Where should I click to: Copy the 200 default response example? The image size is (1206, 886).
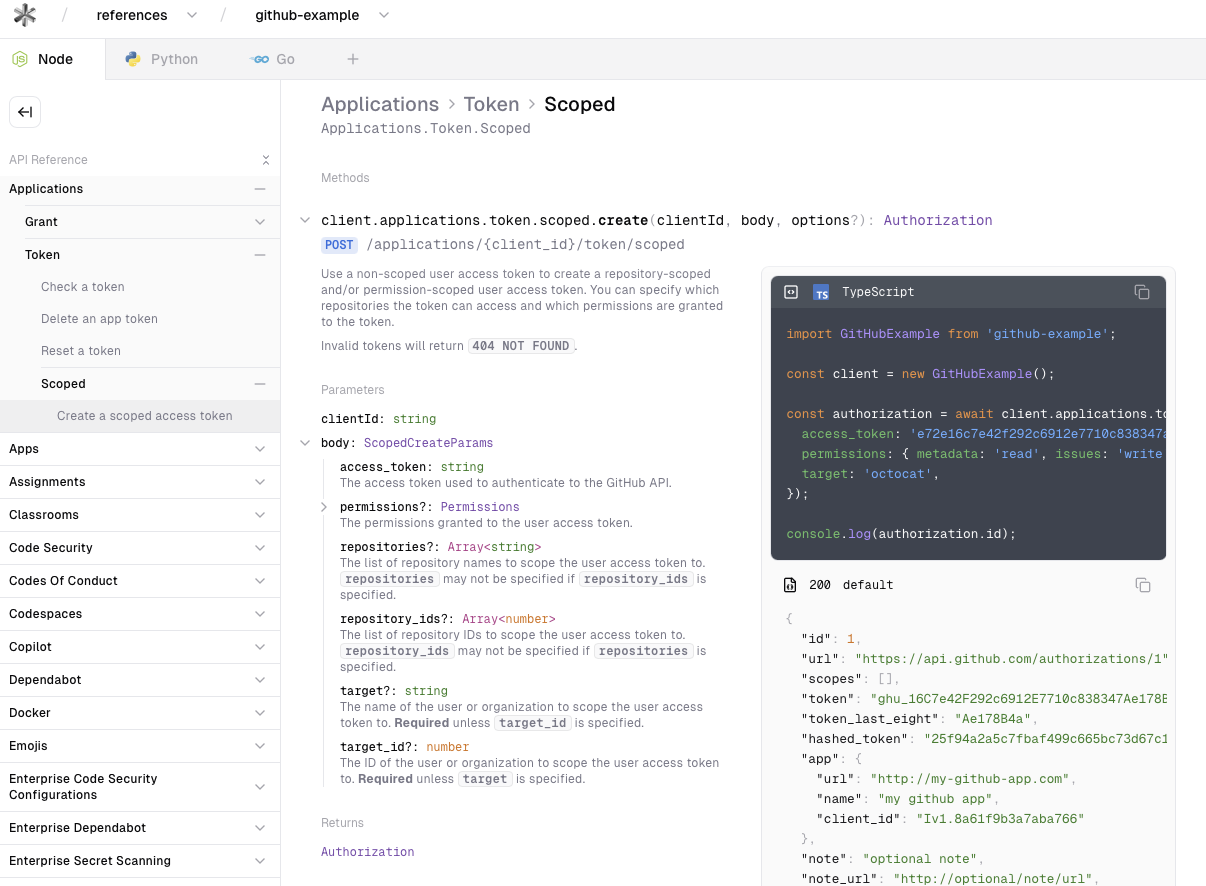pos(1143,585)
